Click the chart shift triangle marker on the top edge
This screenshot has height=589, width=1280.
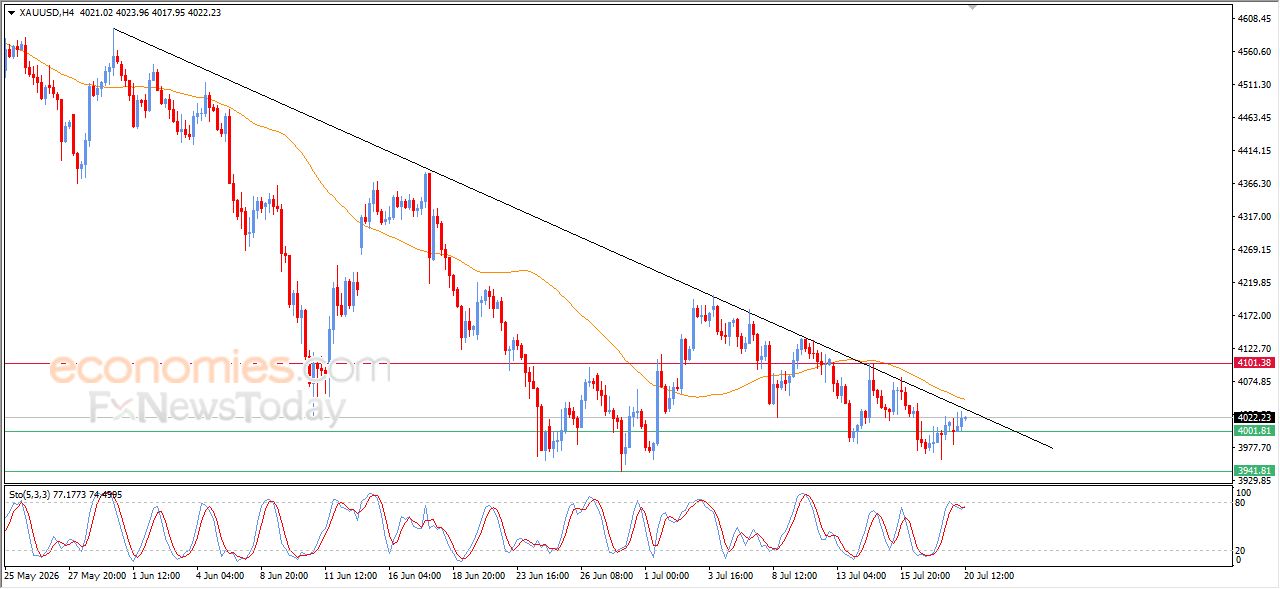[x=972, y=7]
